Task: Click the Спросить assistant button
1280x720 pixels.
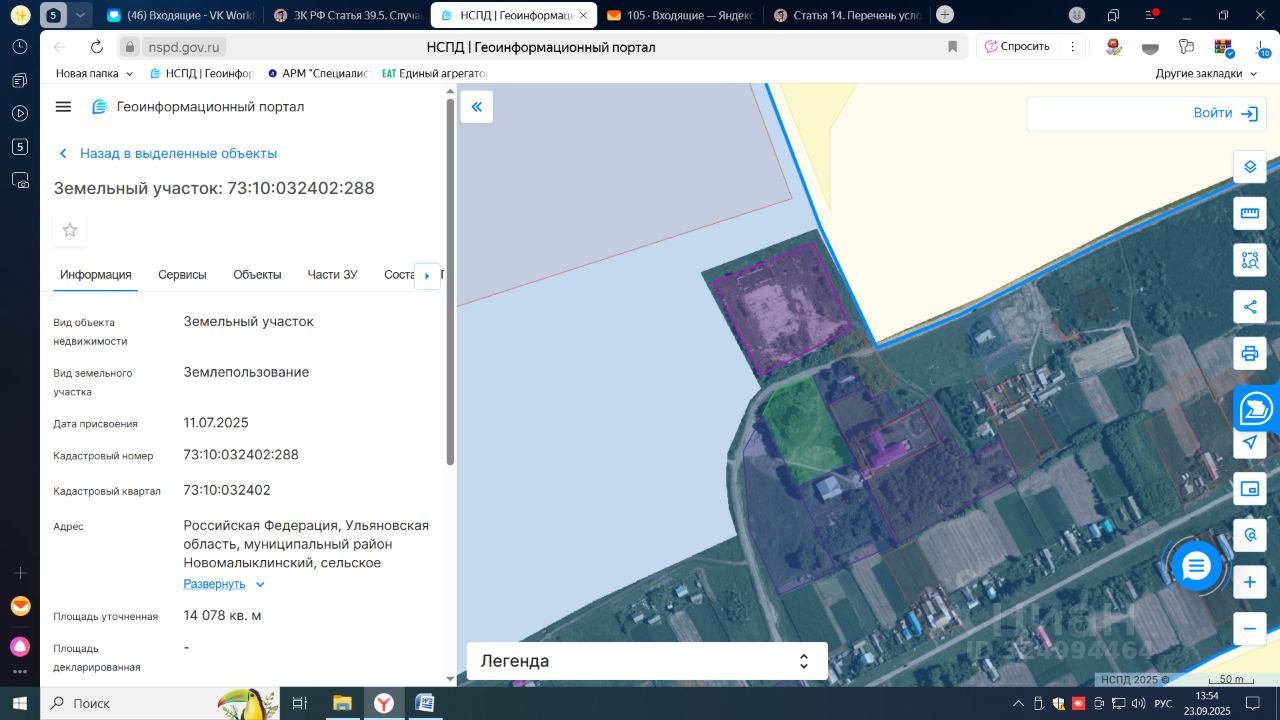Action: point(1018,47)
